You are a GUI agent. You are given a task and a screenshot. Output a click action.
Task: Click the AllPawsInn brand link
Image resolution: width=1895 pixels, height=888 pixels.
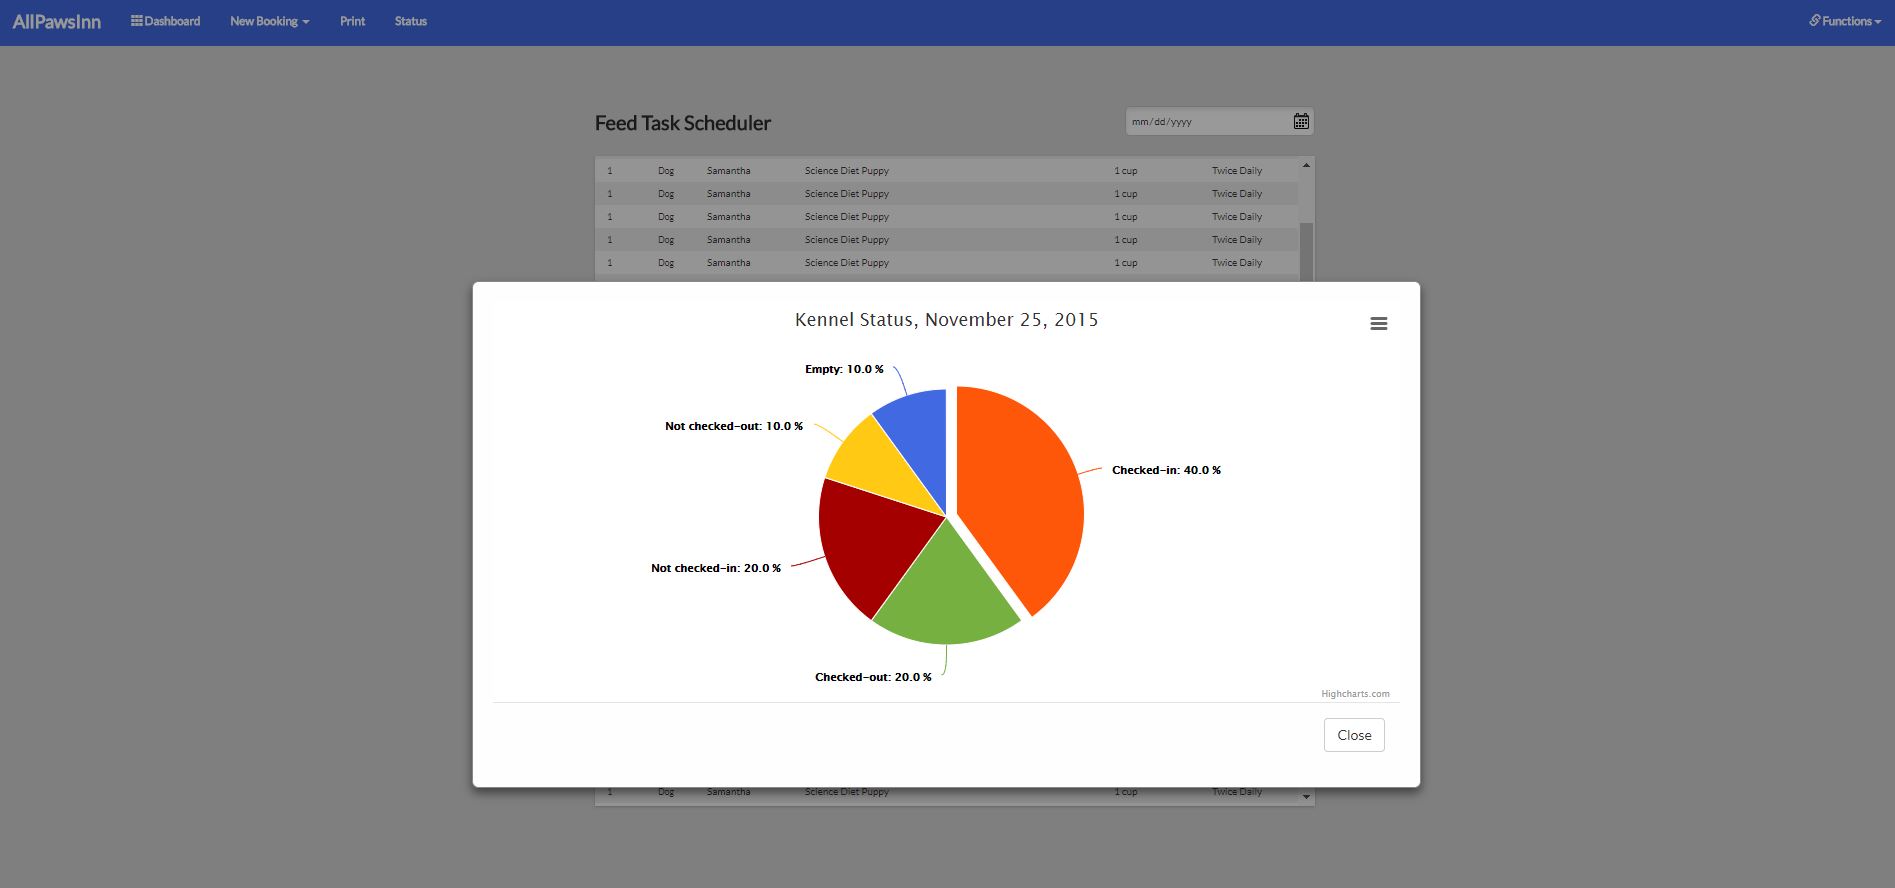[56, 21]
